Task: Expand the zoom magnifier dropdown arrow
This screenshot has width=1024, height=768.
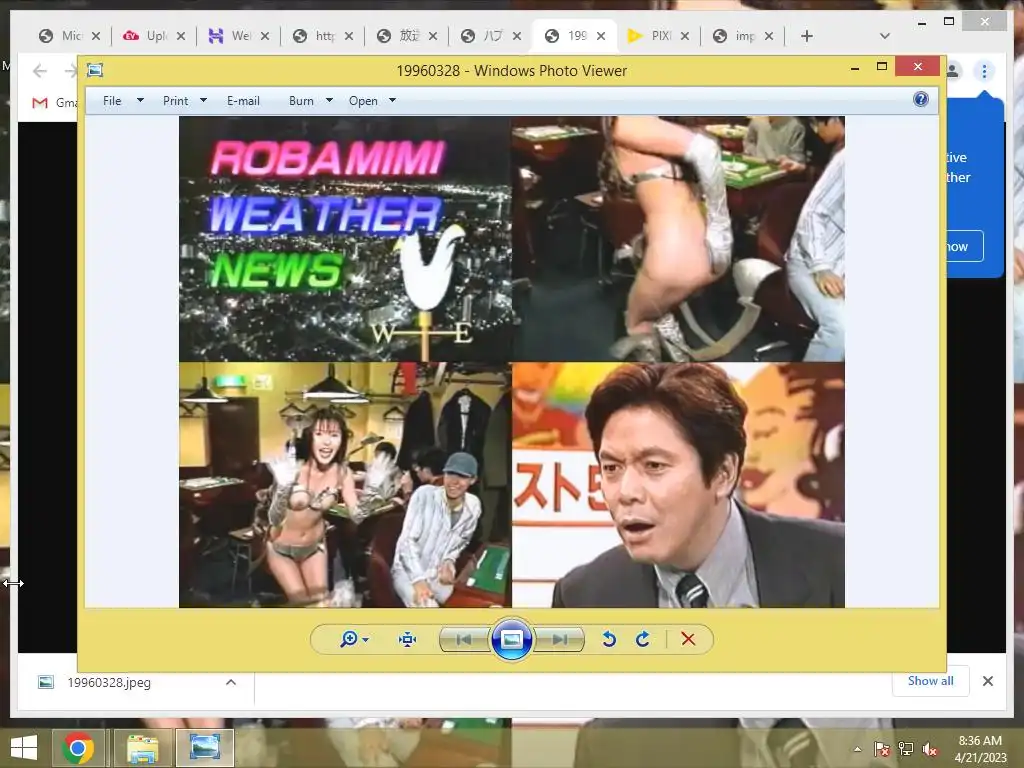Action: (x=366, y=640)
